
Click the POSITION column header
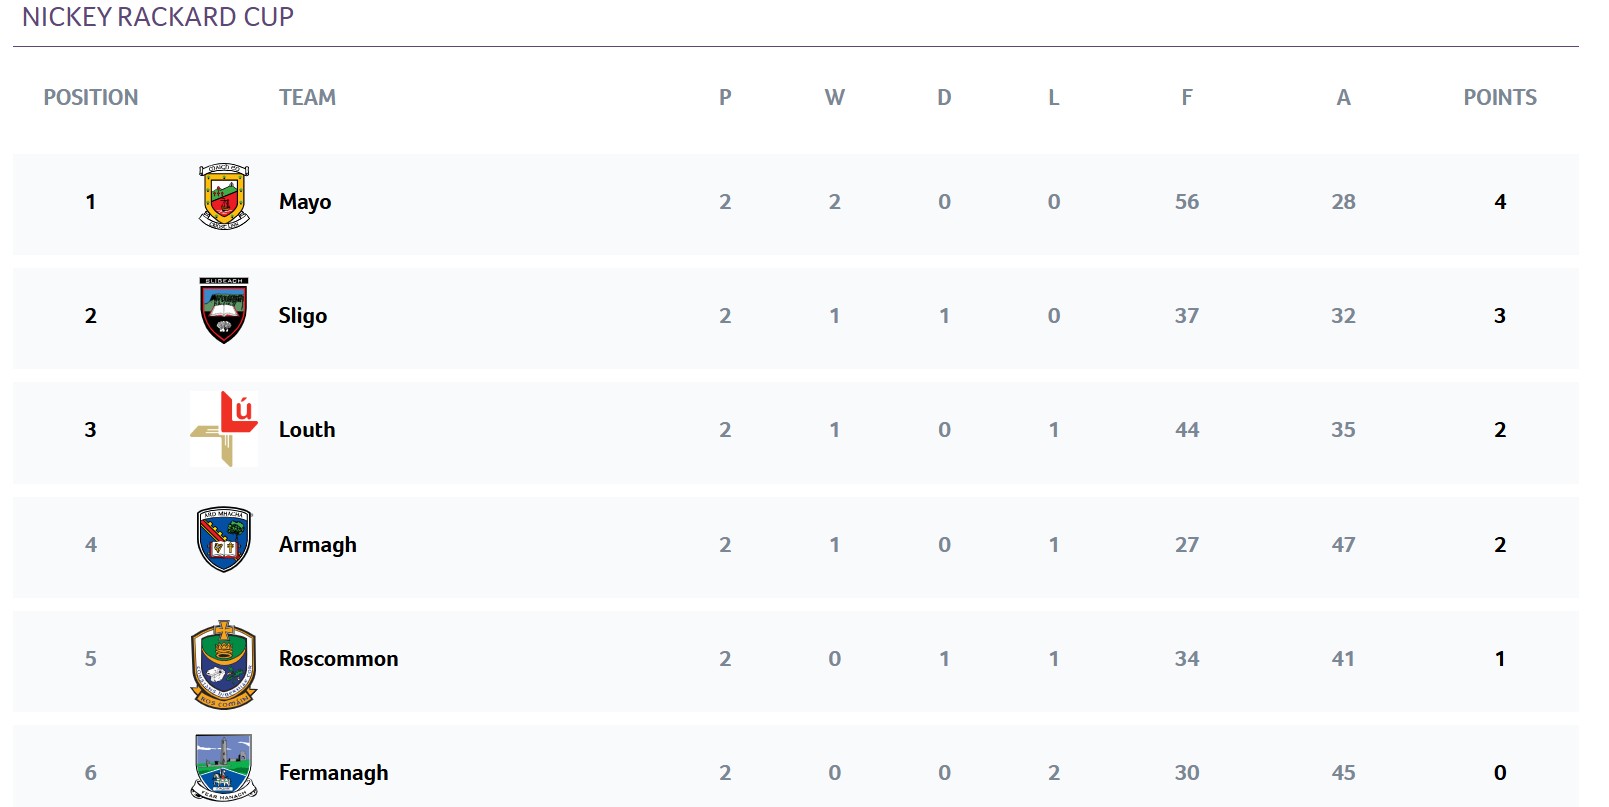click(x=91, y=97)
